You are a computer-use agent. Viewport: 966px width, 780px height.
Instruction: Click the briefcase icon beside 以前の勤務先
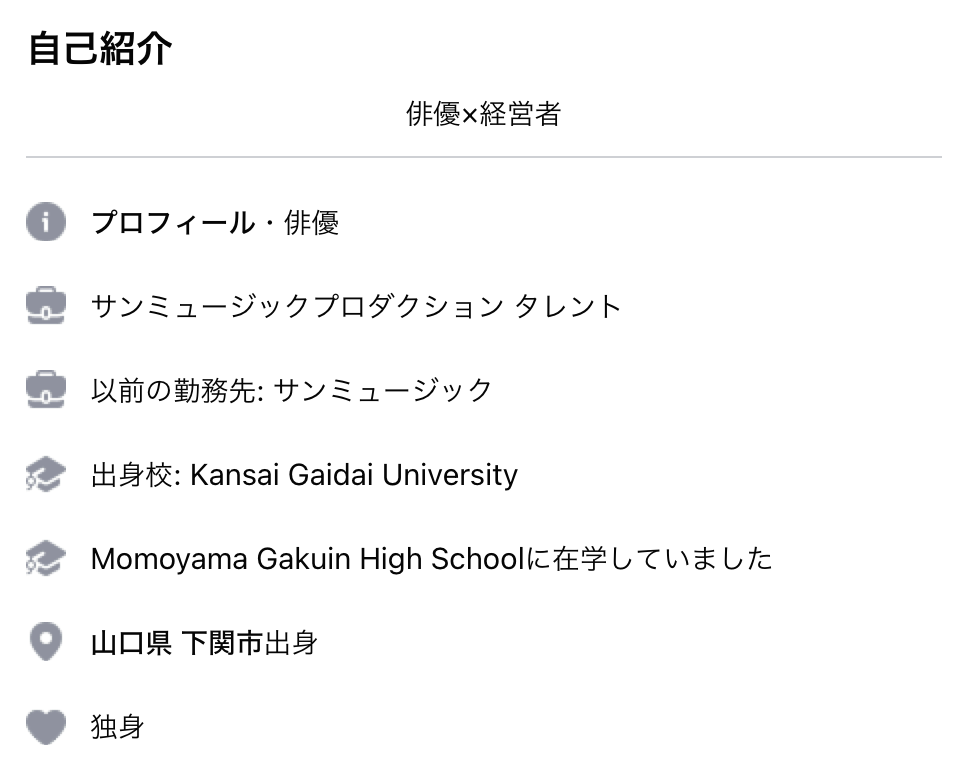point(46,389)
